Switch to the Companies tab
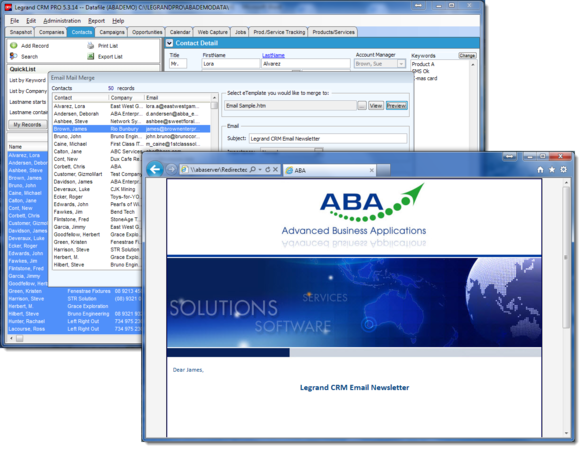 coord(51,32)
